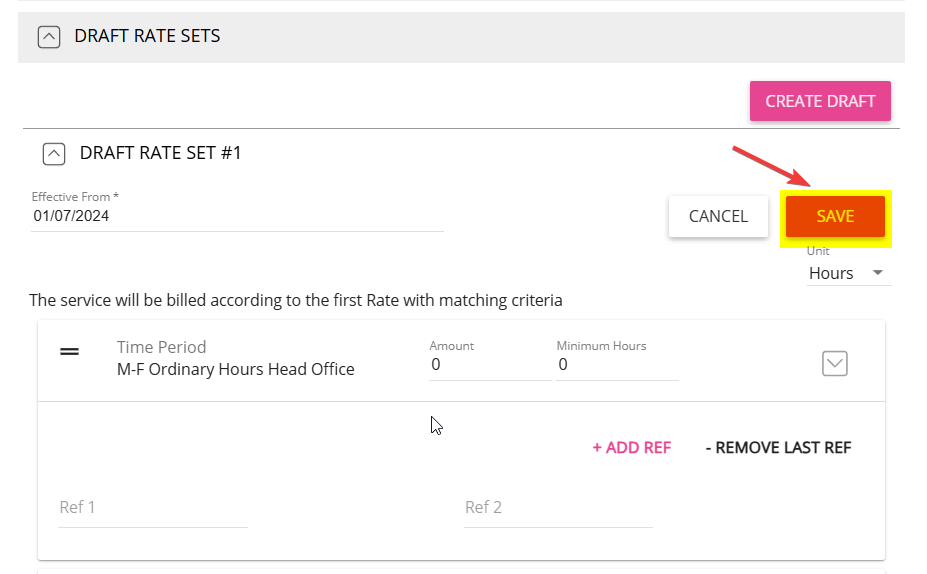Click the DRAFT RATE SETS header title
Viewport: 927px width, 574px height.
147,36
